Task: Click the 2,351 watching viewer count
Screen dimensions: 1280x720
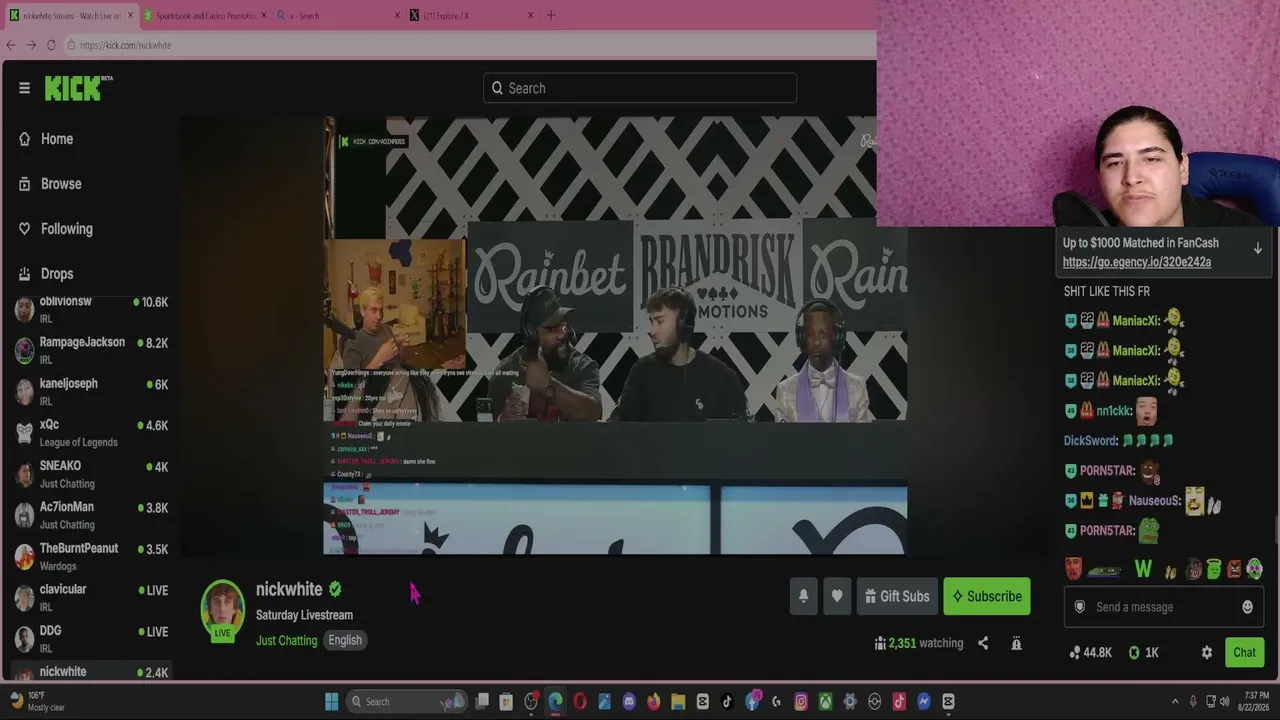Action: tap(918, 643)
